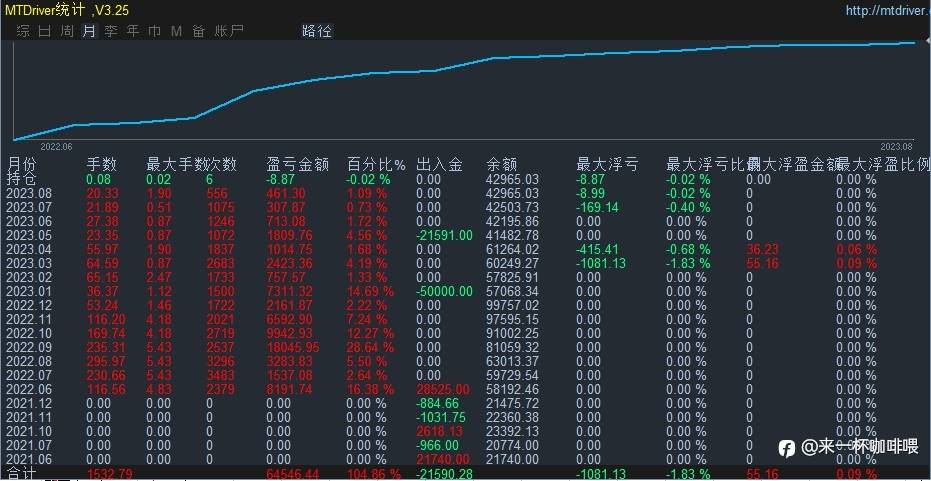The image size is (931, 481).
Task: Click balance value 61264.02
Action: 513,249
